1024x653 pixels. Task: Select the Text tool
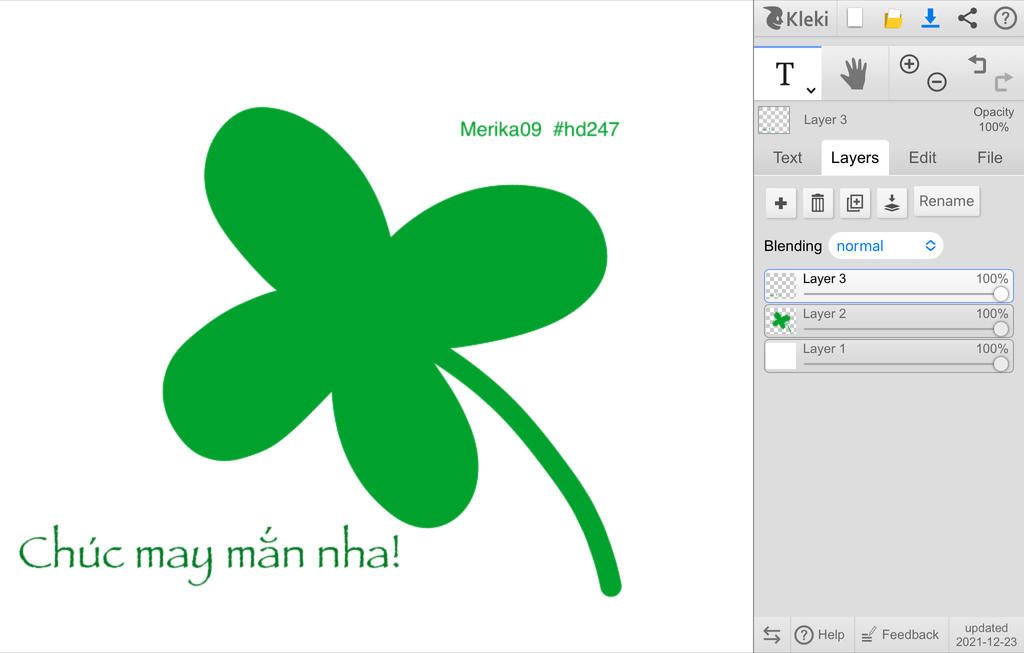(785, 73)
